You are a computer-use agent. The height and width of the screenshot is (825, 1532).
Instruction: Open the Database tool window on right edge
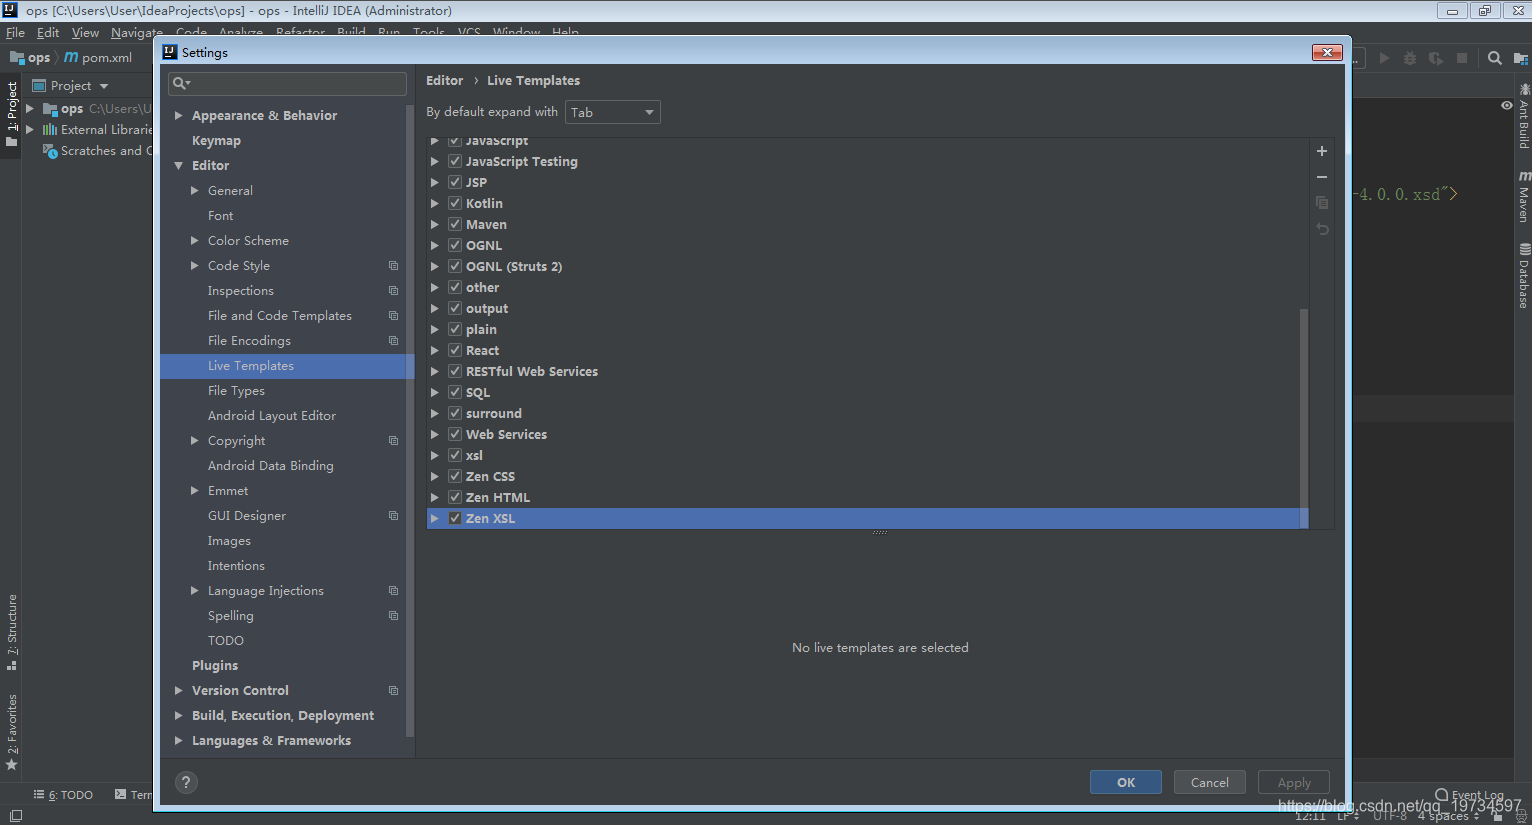[x=1523, y=276]
